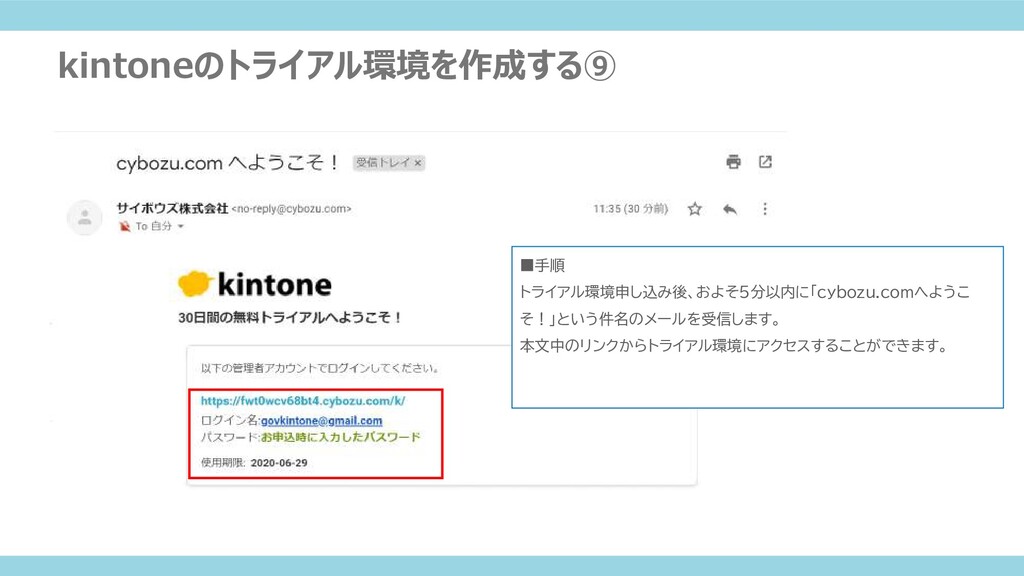Click the 受信トレイ label chip

pyautogui.click(x=389, y=163)
